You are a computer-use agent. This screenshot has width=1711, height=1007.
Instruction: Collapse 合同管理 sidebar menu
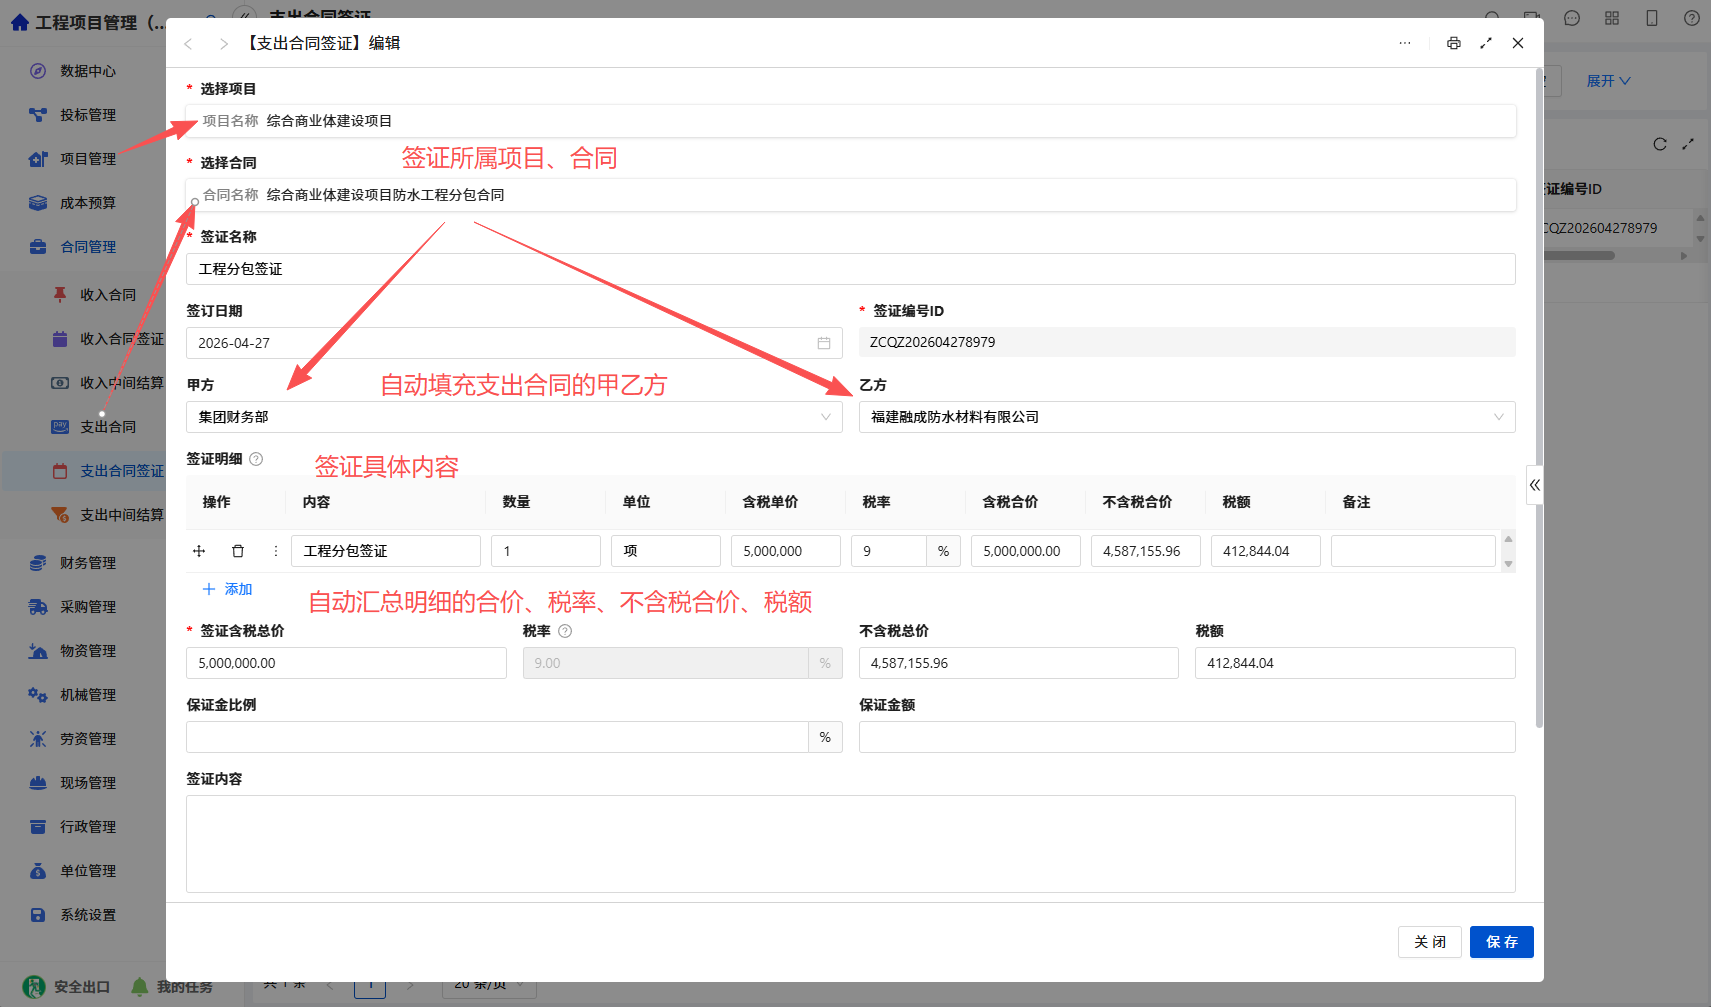coord(88,247)
